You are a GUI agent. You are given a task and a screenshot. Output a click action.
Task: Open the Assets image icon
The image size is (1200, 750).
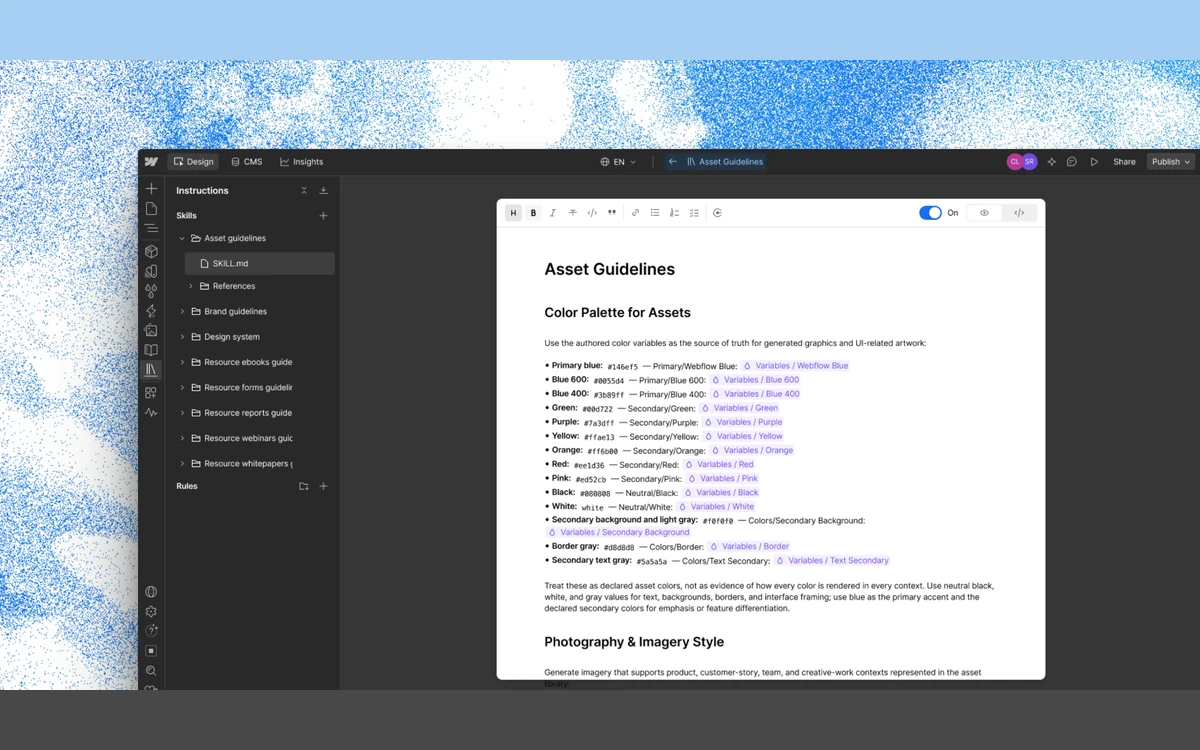click(x=151, y=330)
